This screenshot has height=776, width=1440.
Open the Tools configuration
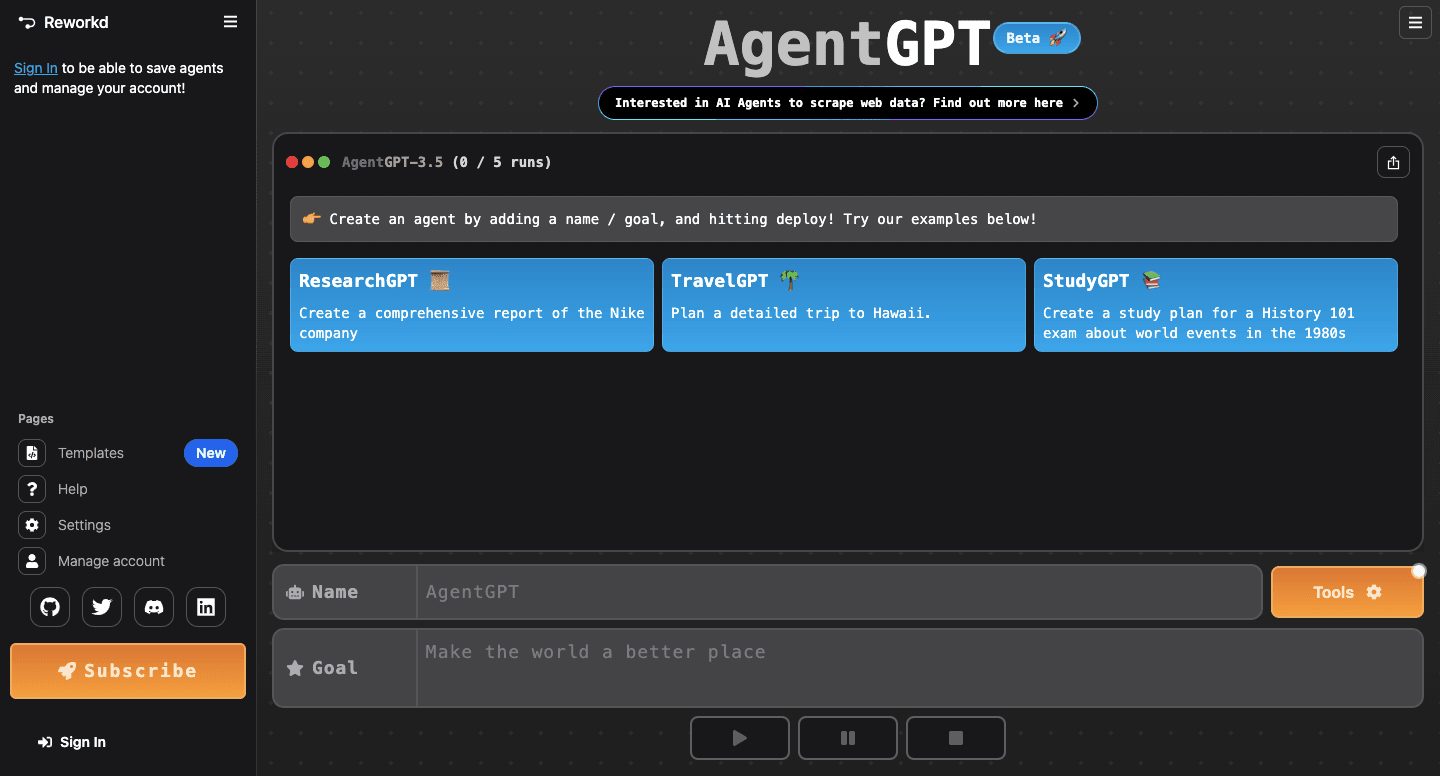(1347, 592)
